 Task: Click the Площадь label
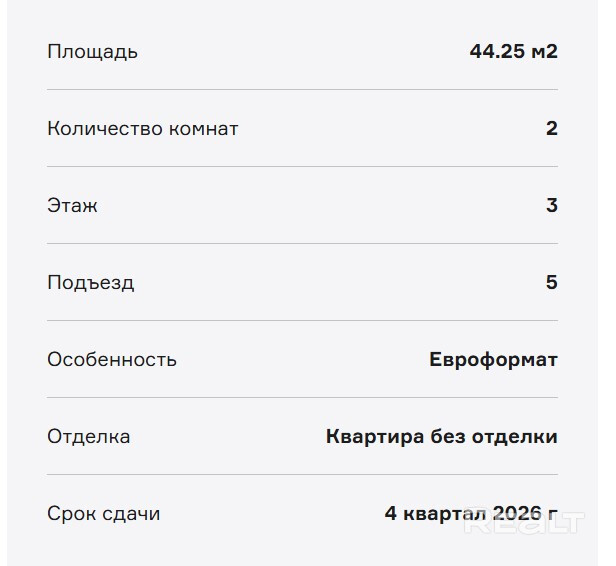(92, 51)
